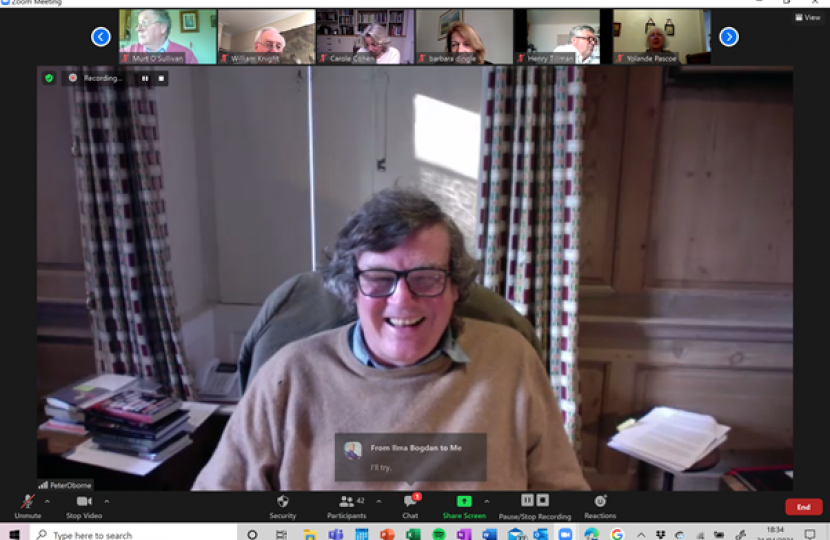Open the Security shield icon
This screenshot has width=830, height=540.
283,502
